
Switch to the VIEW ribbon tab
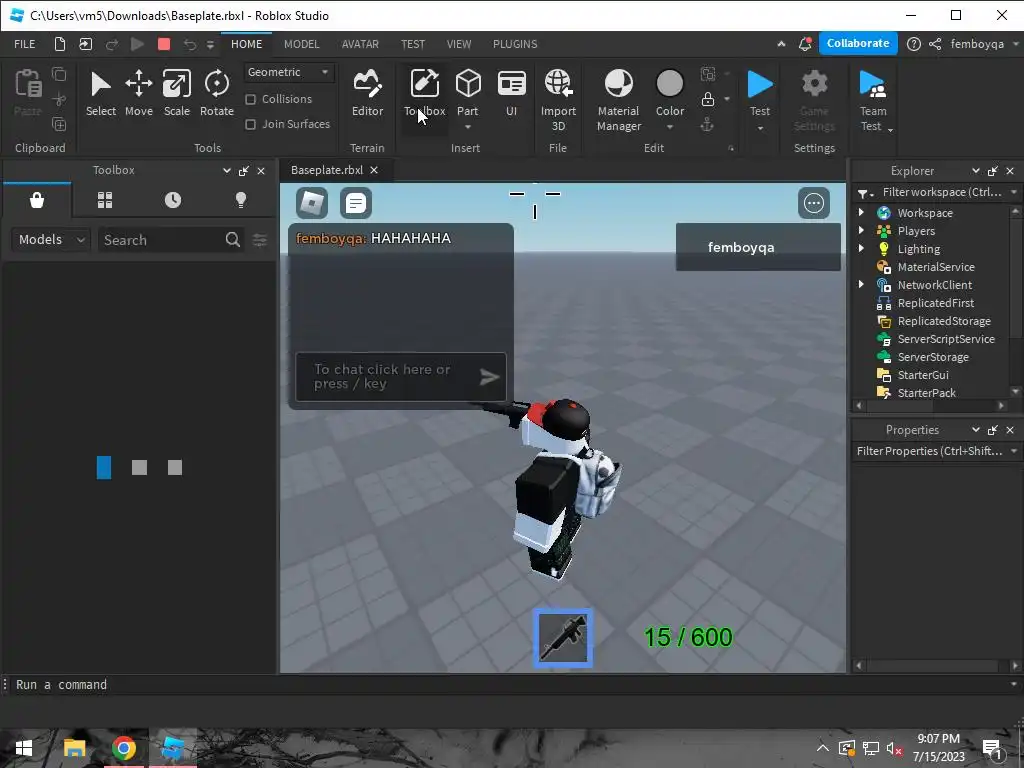coord(458,44)
